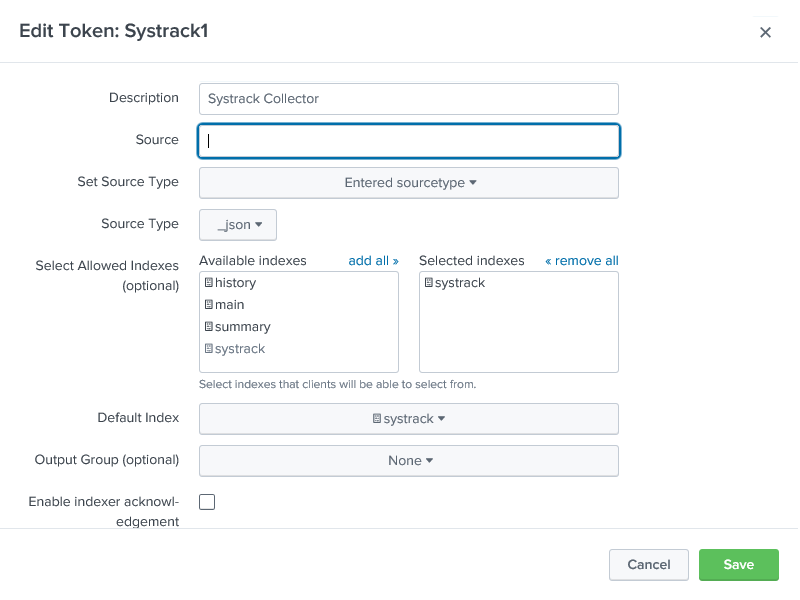Focus the Source input field
800x600 pixels.
409,141
